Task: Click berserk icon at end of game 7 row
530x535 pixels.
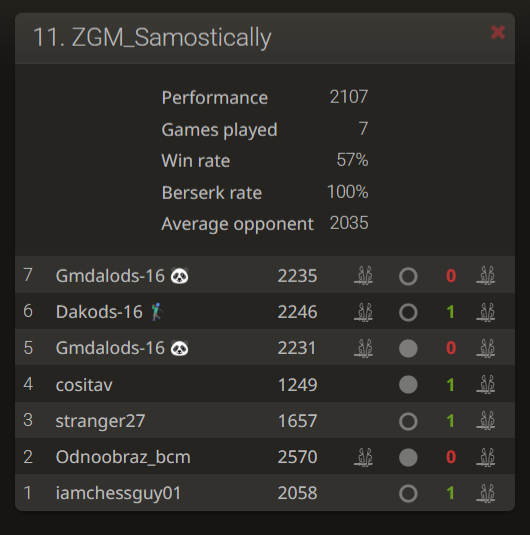Action: click(x=485, y=275)
